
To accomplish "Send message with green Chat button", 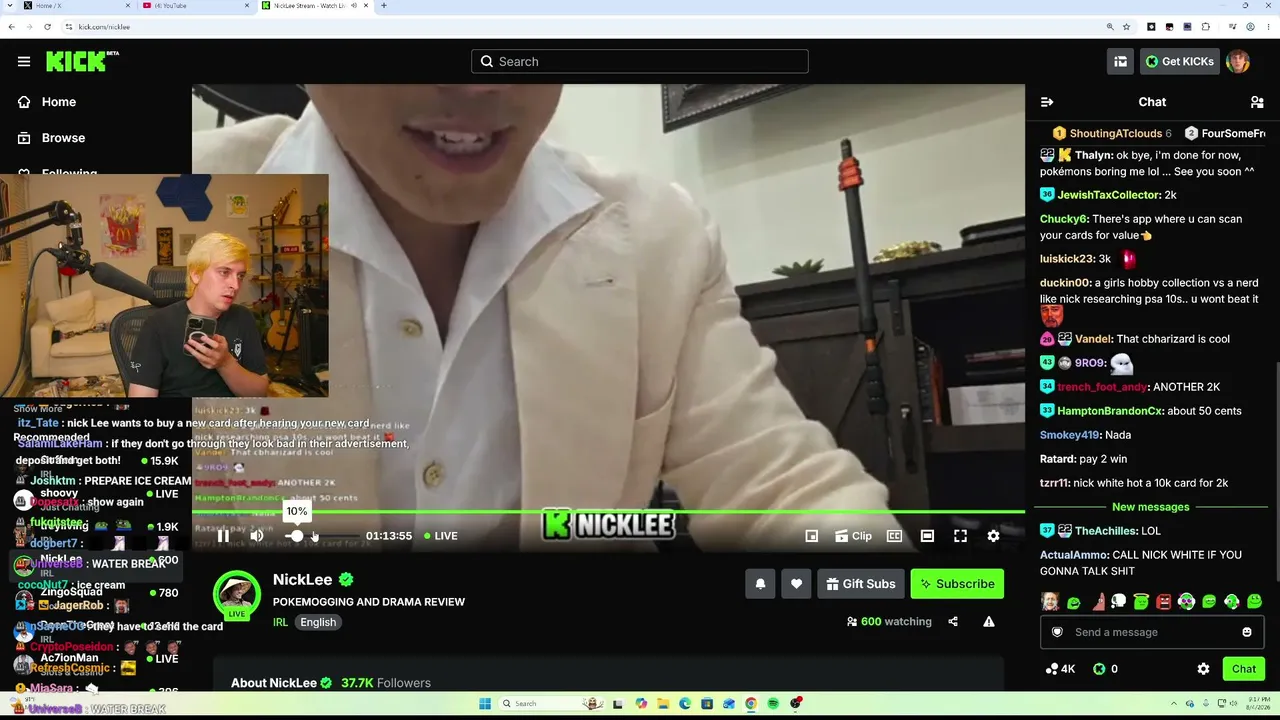I will coord(1244,669).
